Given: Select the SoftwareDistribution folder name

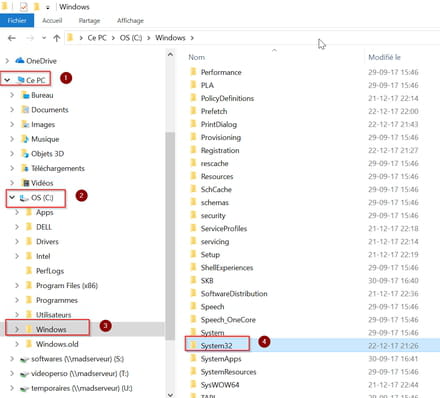Looking at the screenshot, I should [x=234, y=294].
